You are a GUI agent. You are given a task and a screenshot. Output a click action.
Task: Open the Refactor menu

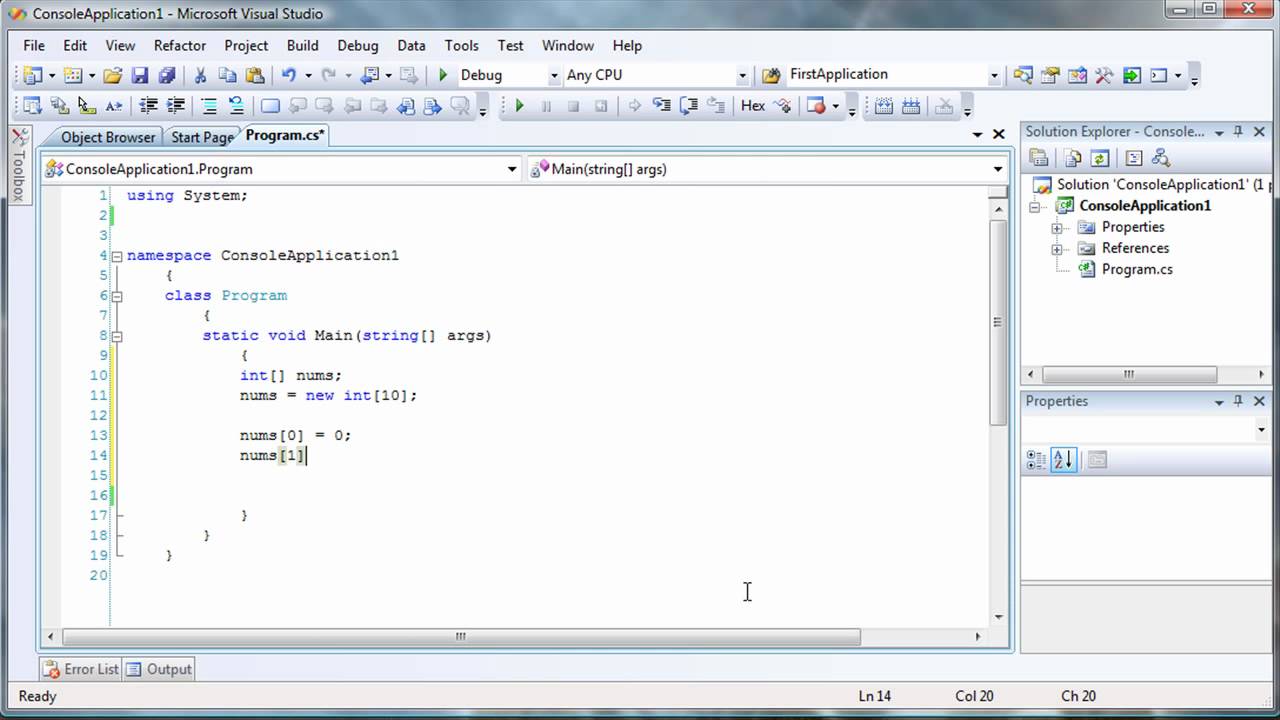(x=180, y=45)
